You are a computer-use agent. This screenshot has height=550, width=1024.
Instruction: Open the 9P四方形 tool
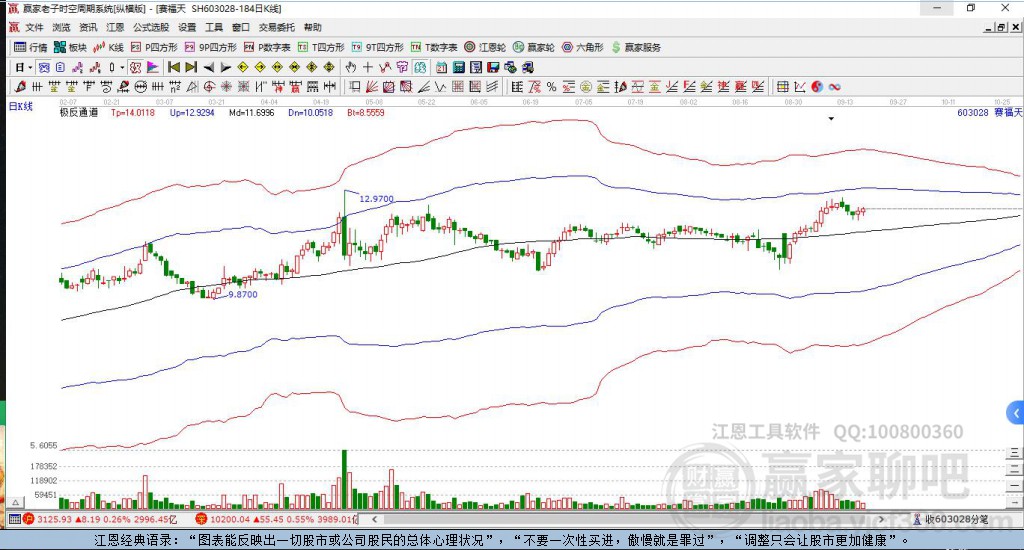point(210,47)
